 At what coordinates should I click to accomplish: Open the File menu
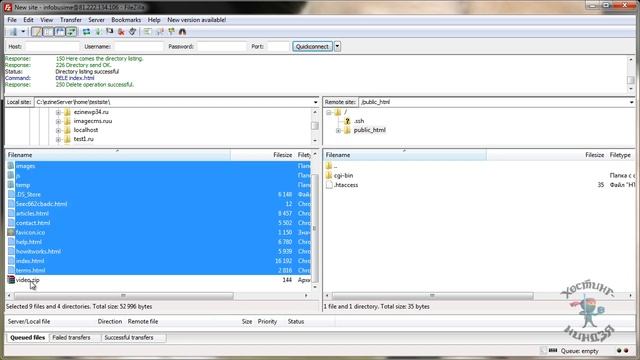point(12,20)
